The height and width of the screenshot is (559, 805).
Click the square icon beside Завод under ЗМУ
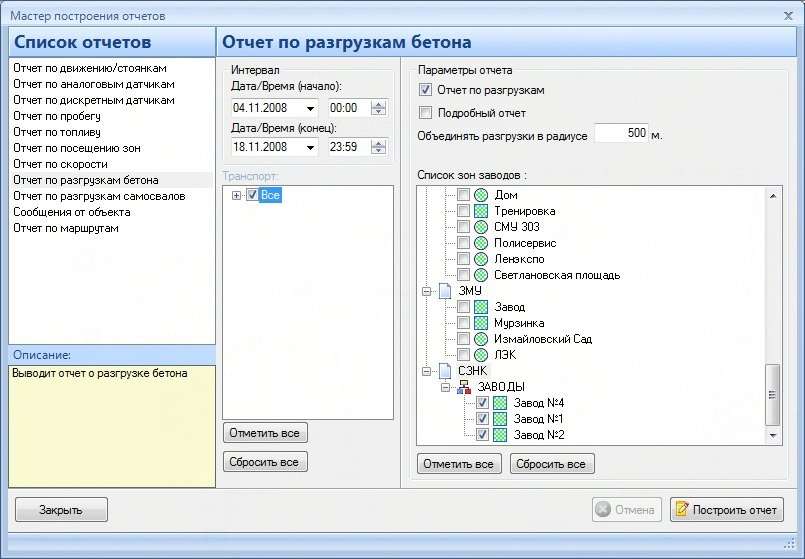[481, 307]
